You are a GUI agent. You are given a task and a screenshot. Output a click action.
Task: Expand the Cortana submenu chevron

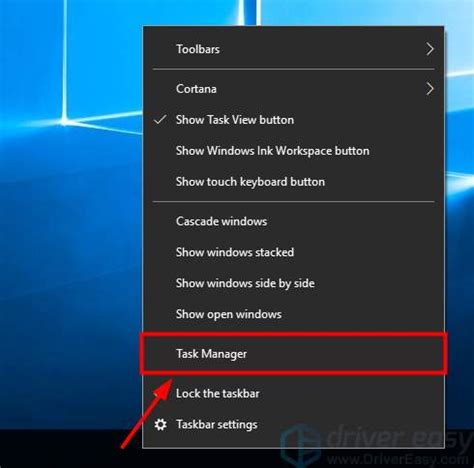point(430,89)
